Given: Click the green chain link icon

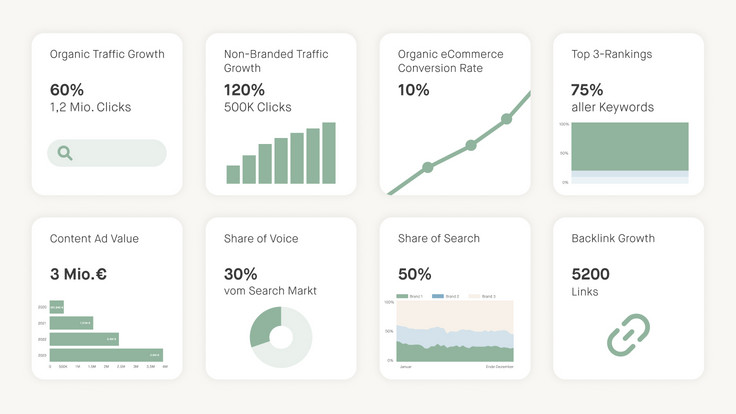Looking at the screenshot, I should point(629,334).
